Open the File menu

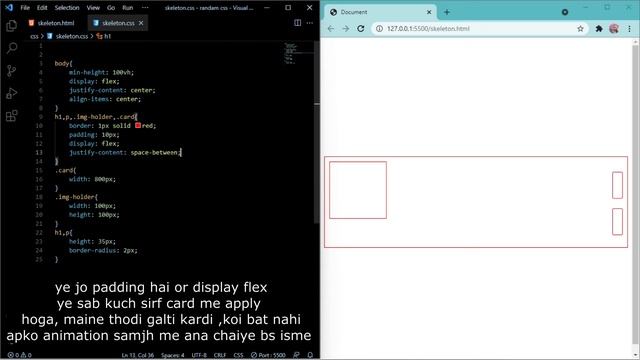tap(25, 7)
